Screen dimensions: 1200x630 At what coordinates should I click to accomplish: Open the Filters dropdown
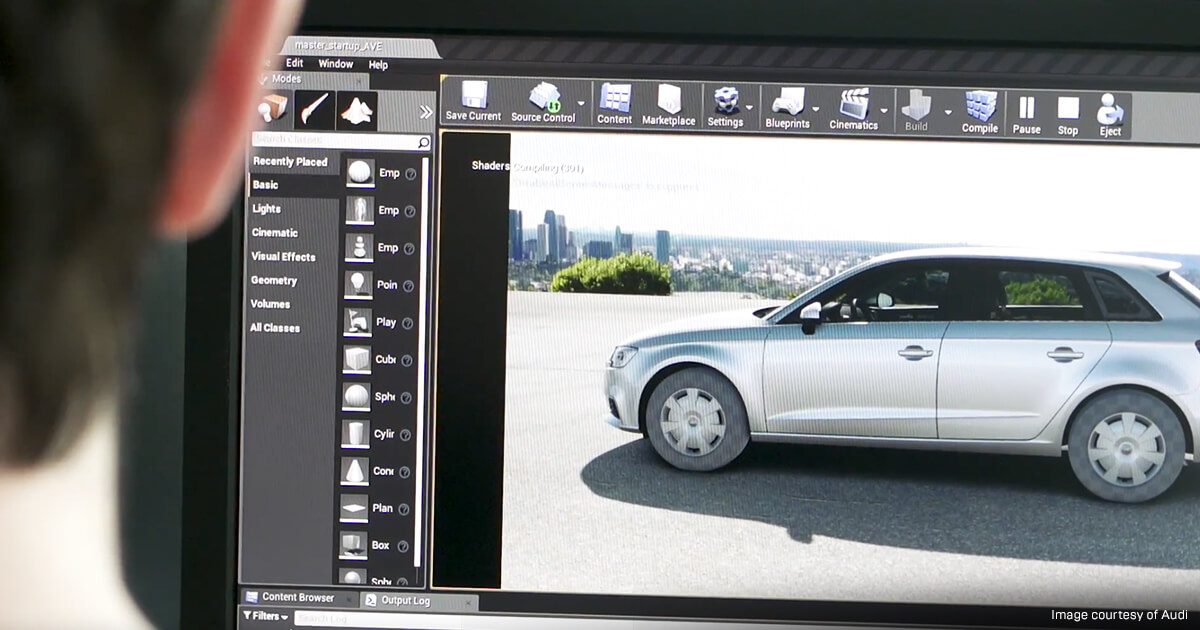tap(267, 617)
